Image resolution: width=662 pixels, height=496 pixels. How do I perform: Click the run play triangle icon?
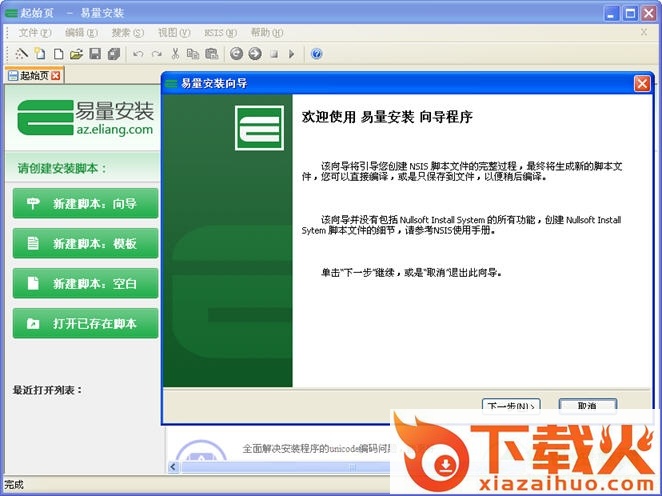pos(291,54)
